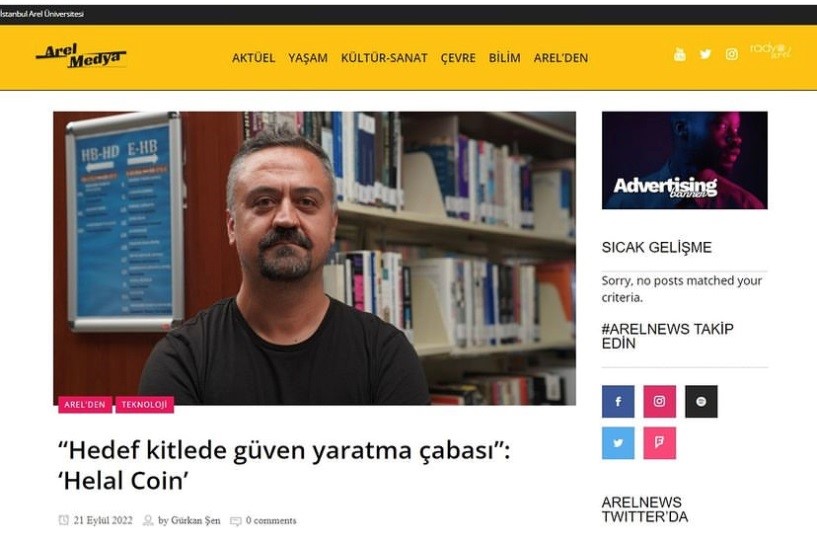Click the Advertising banner image
Screen dimensions: 817x544
coord(685,160)
